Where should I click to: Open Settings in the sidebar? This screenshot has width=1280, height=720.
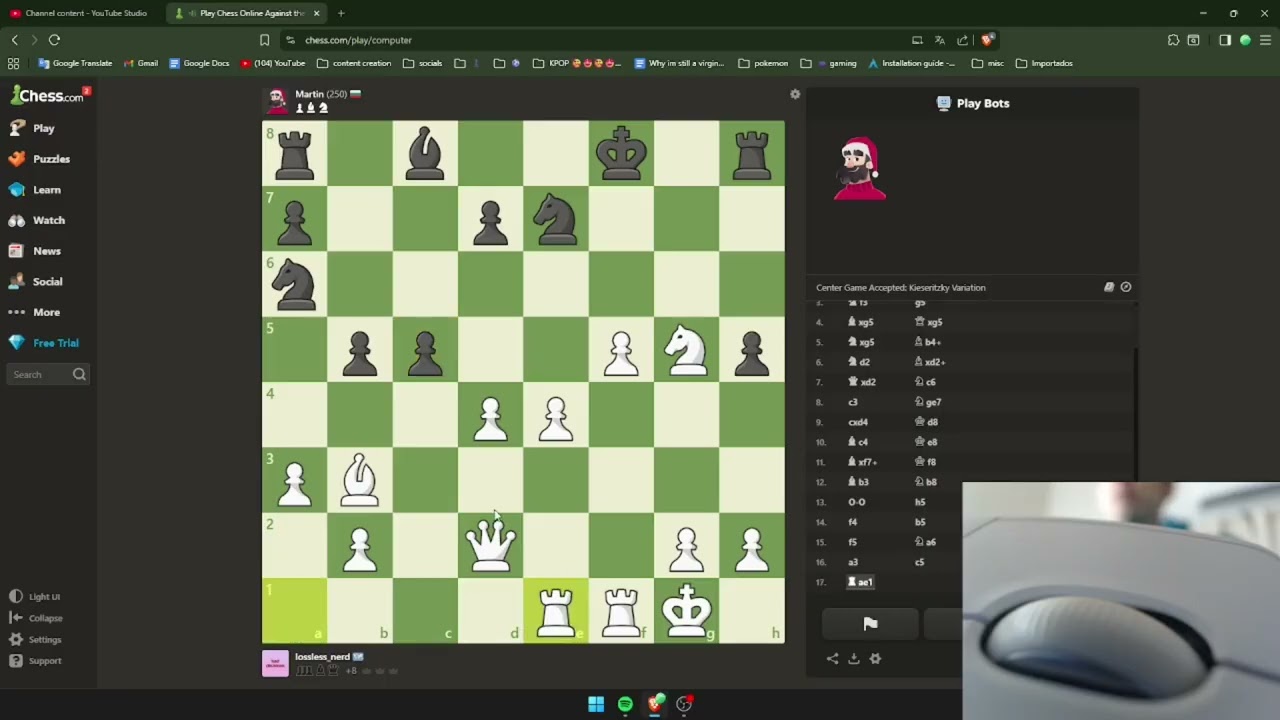coord(36,639)
